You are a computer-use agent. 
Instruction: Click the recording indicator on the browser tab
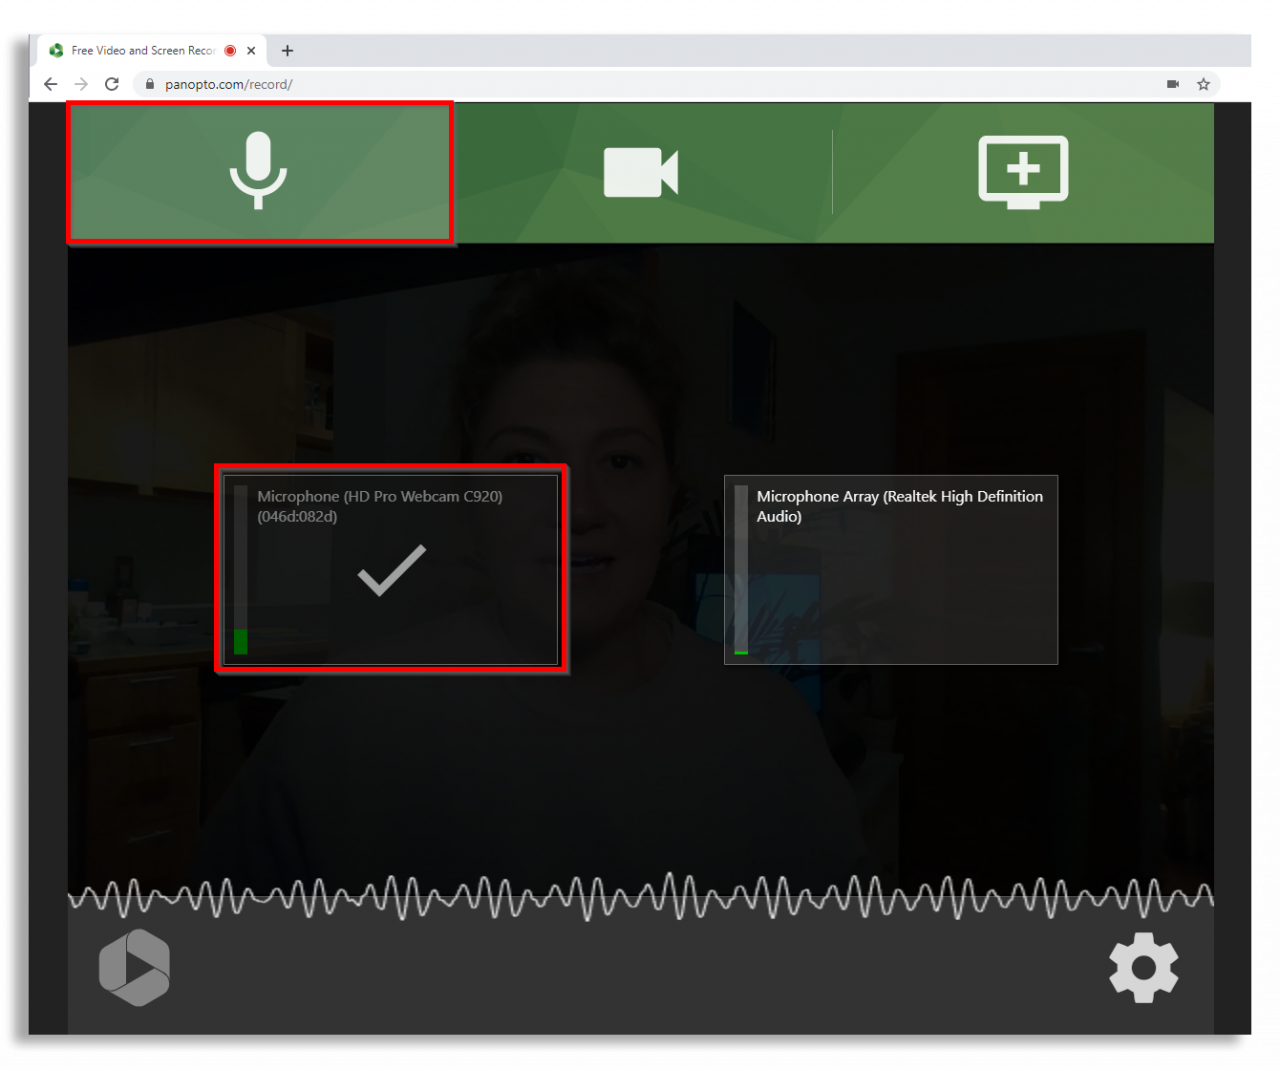(228, 50)
